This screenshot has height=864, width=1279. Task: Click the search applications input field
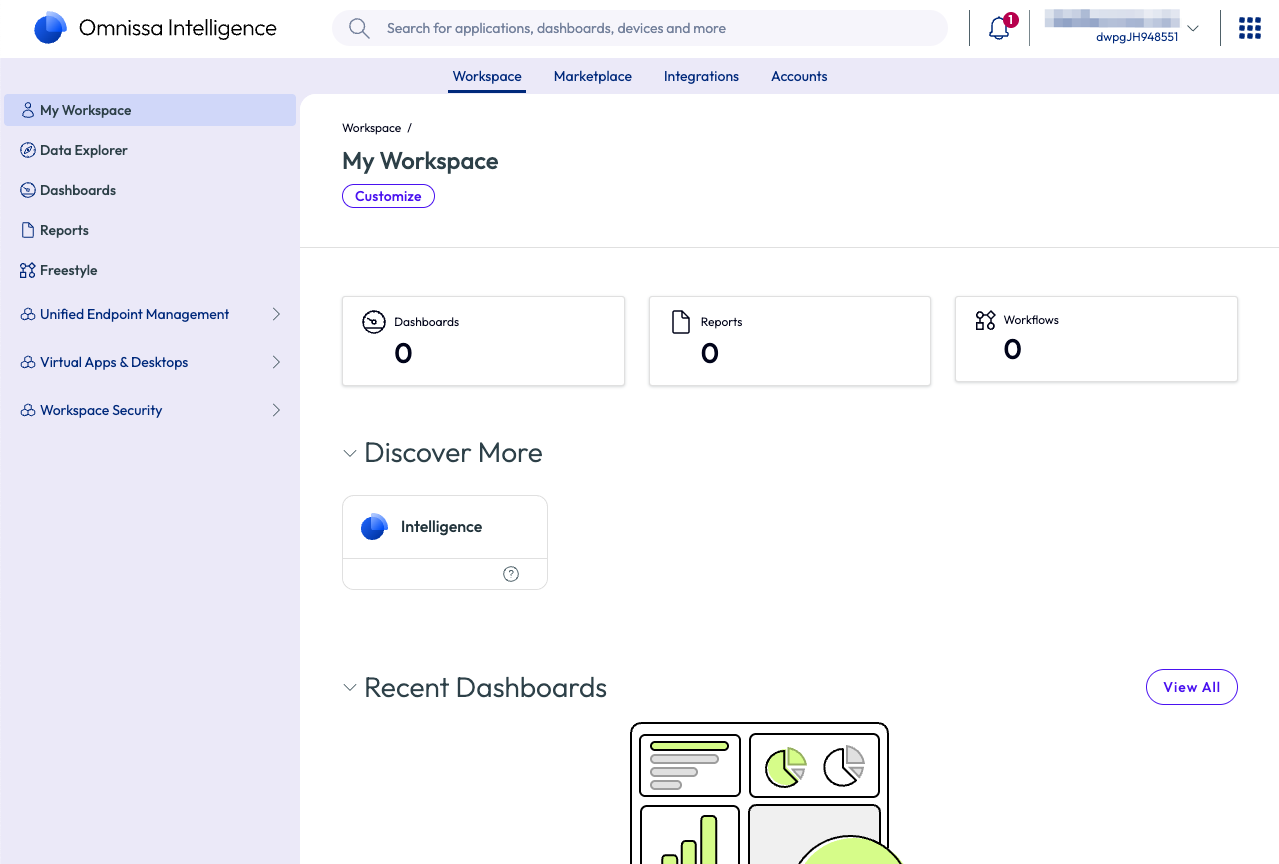650,28
